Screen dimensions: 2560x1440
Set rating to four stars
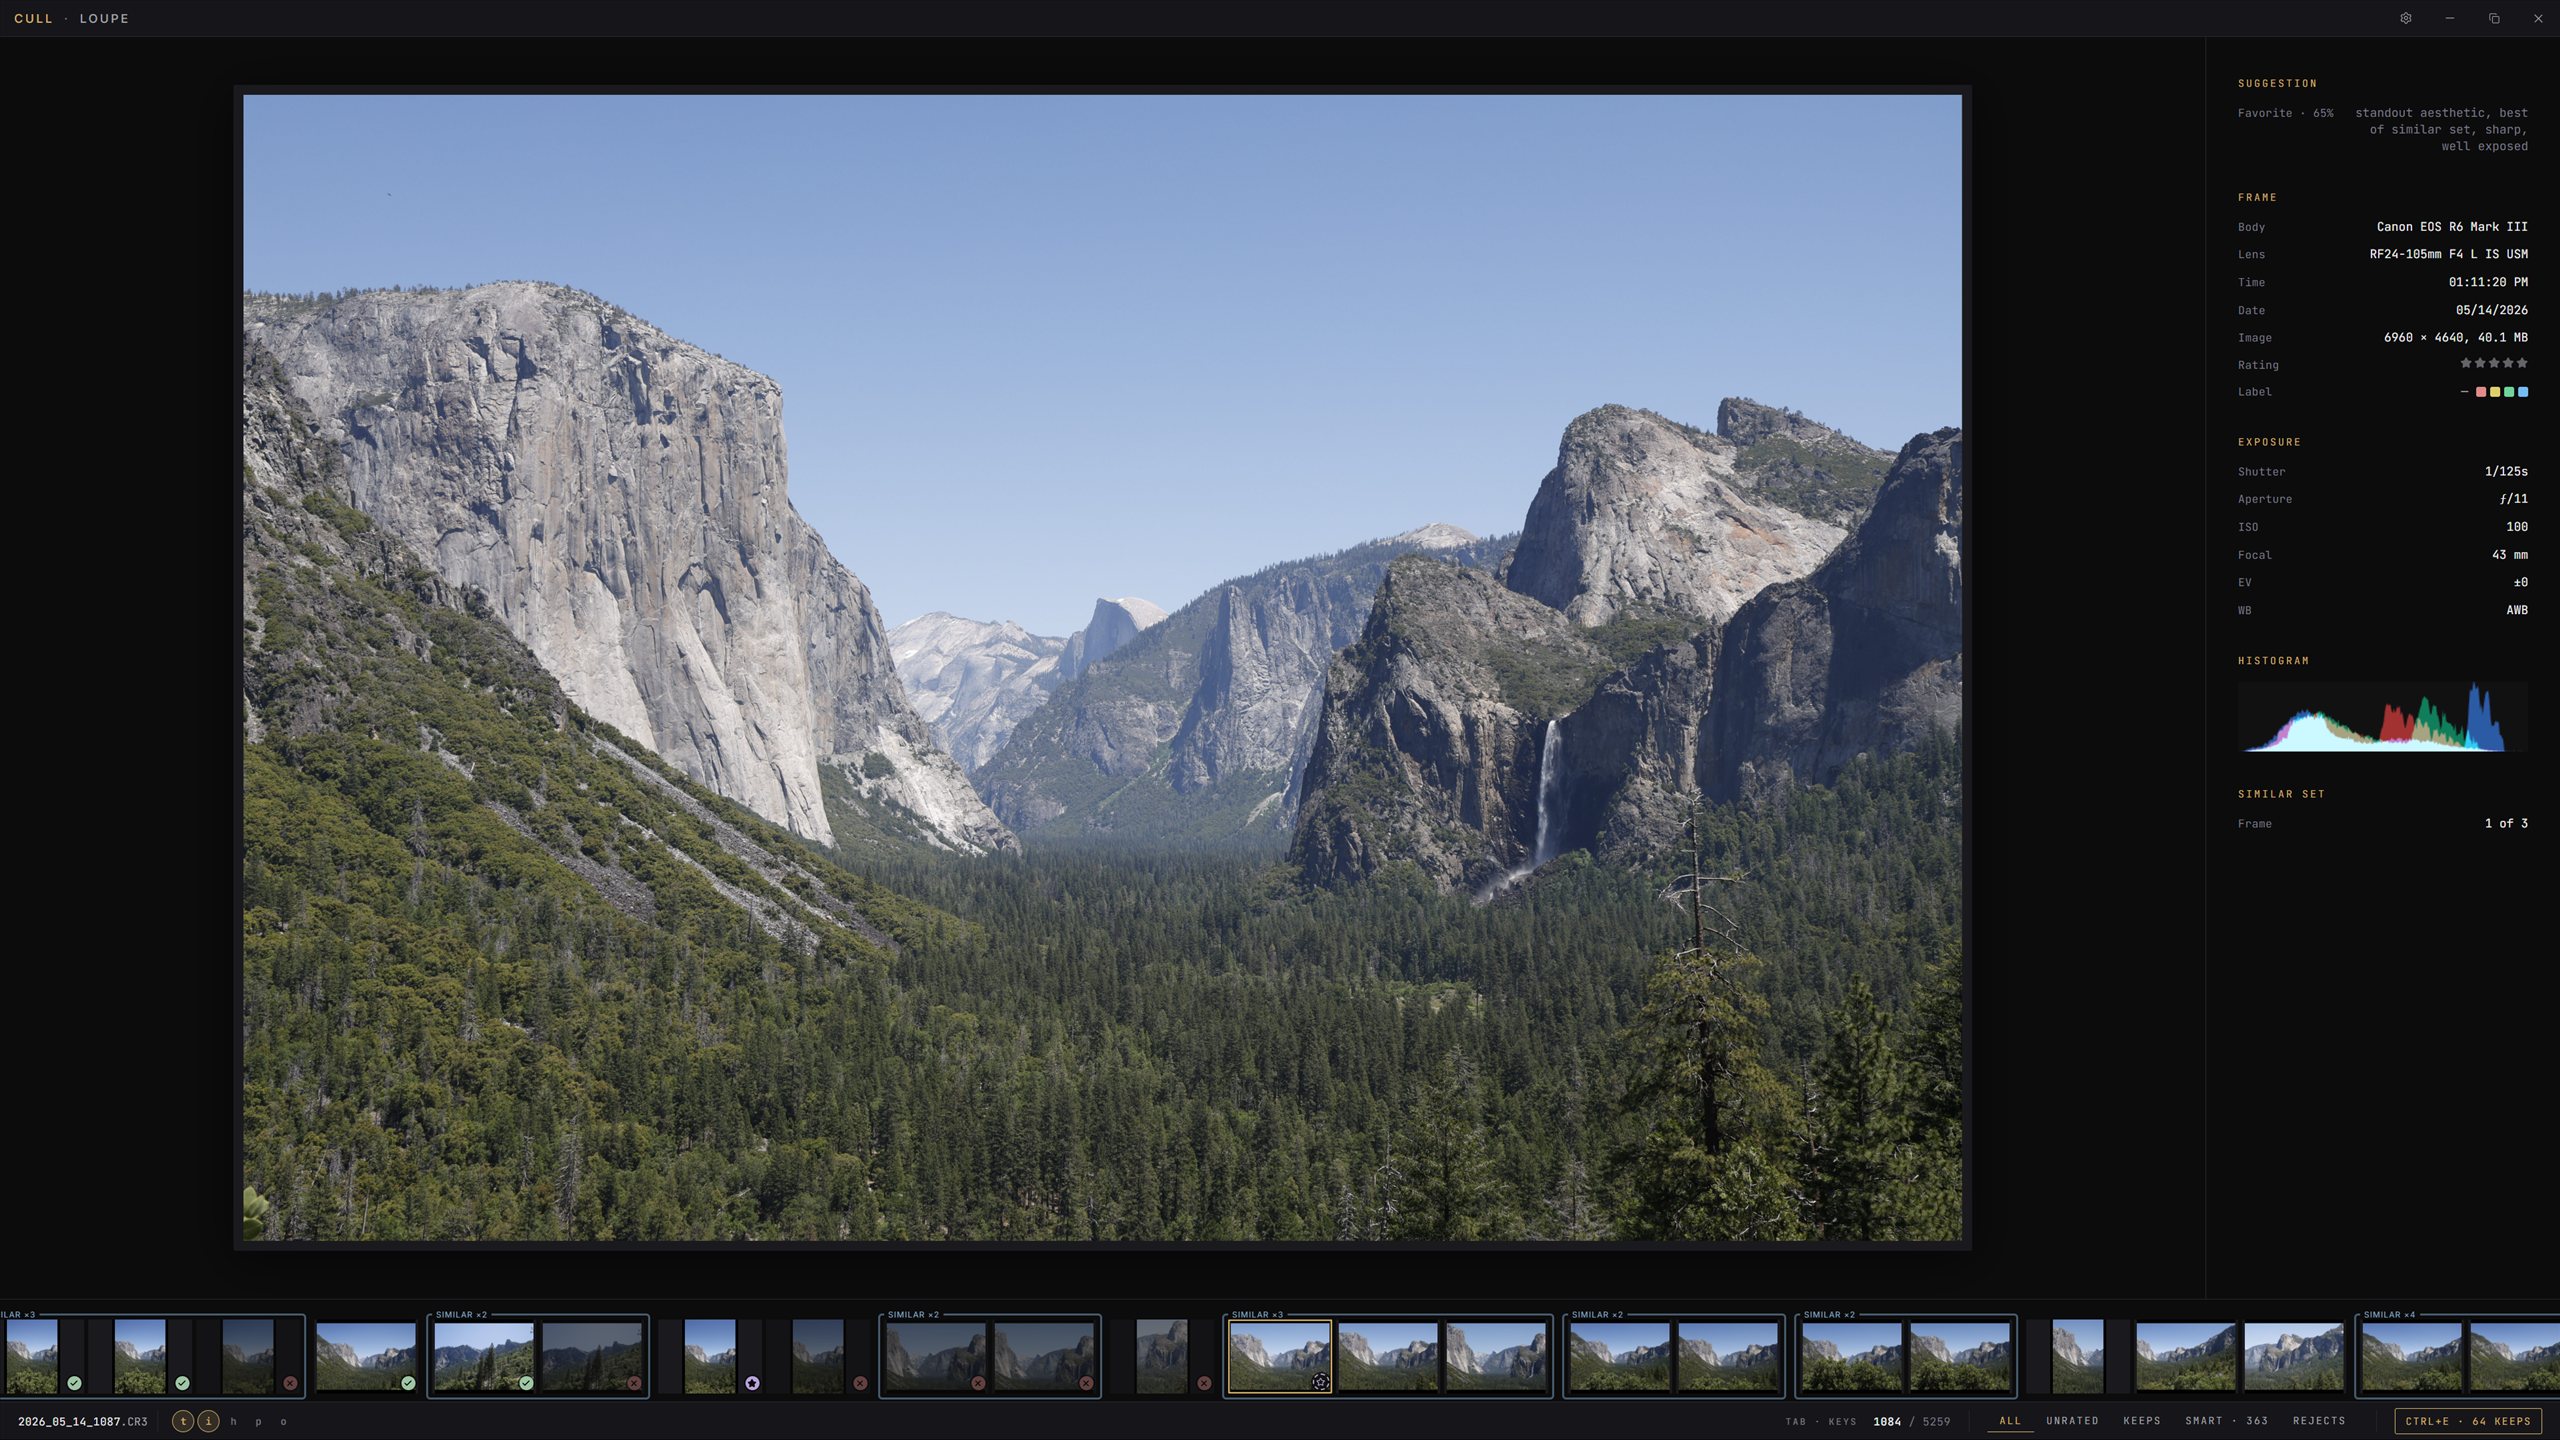coord(2508,363)
